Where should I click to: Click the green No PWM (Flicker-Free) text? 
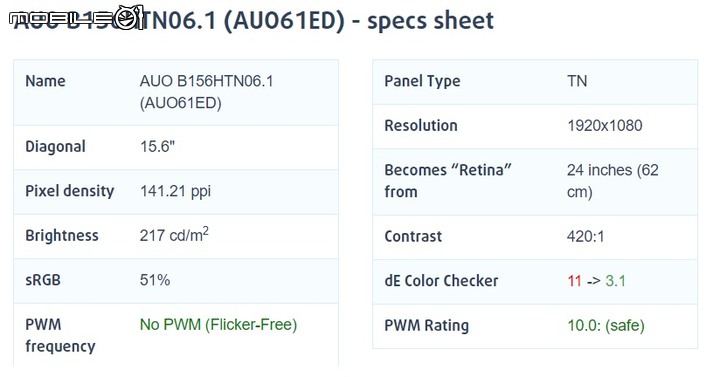coord(218,325)
